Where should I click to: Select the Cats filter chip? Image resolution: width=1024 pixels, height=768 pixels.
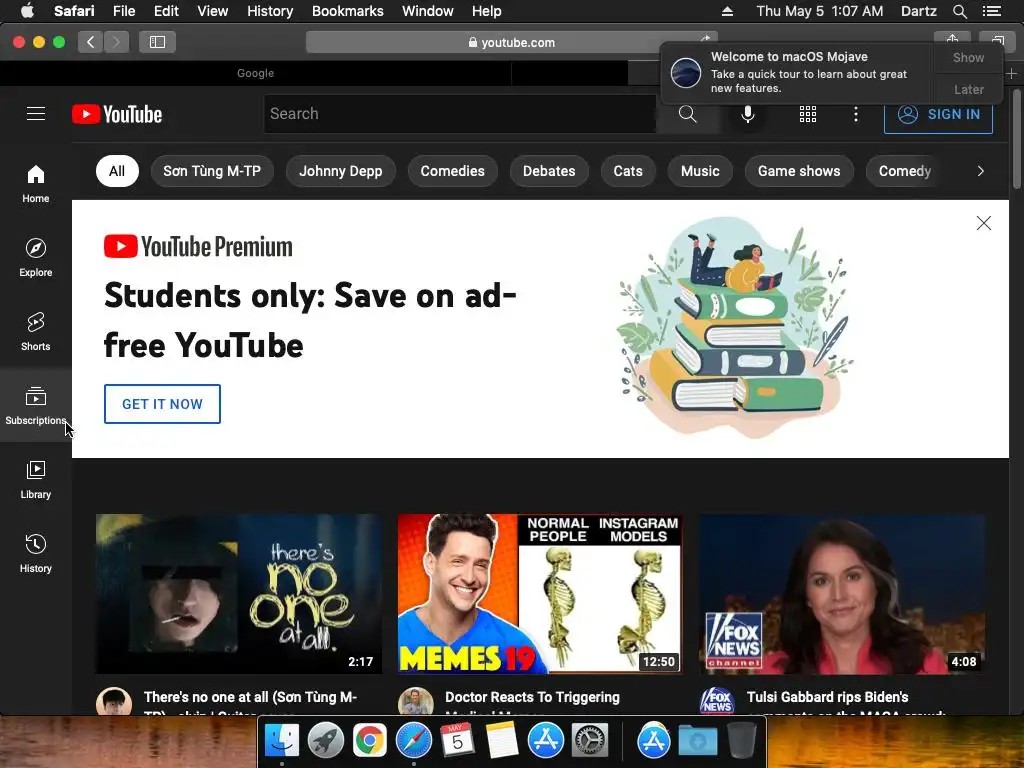(628, 171)
